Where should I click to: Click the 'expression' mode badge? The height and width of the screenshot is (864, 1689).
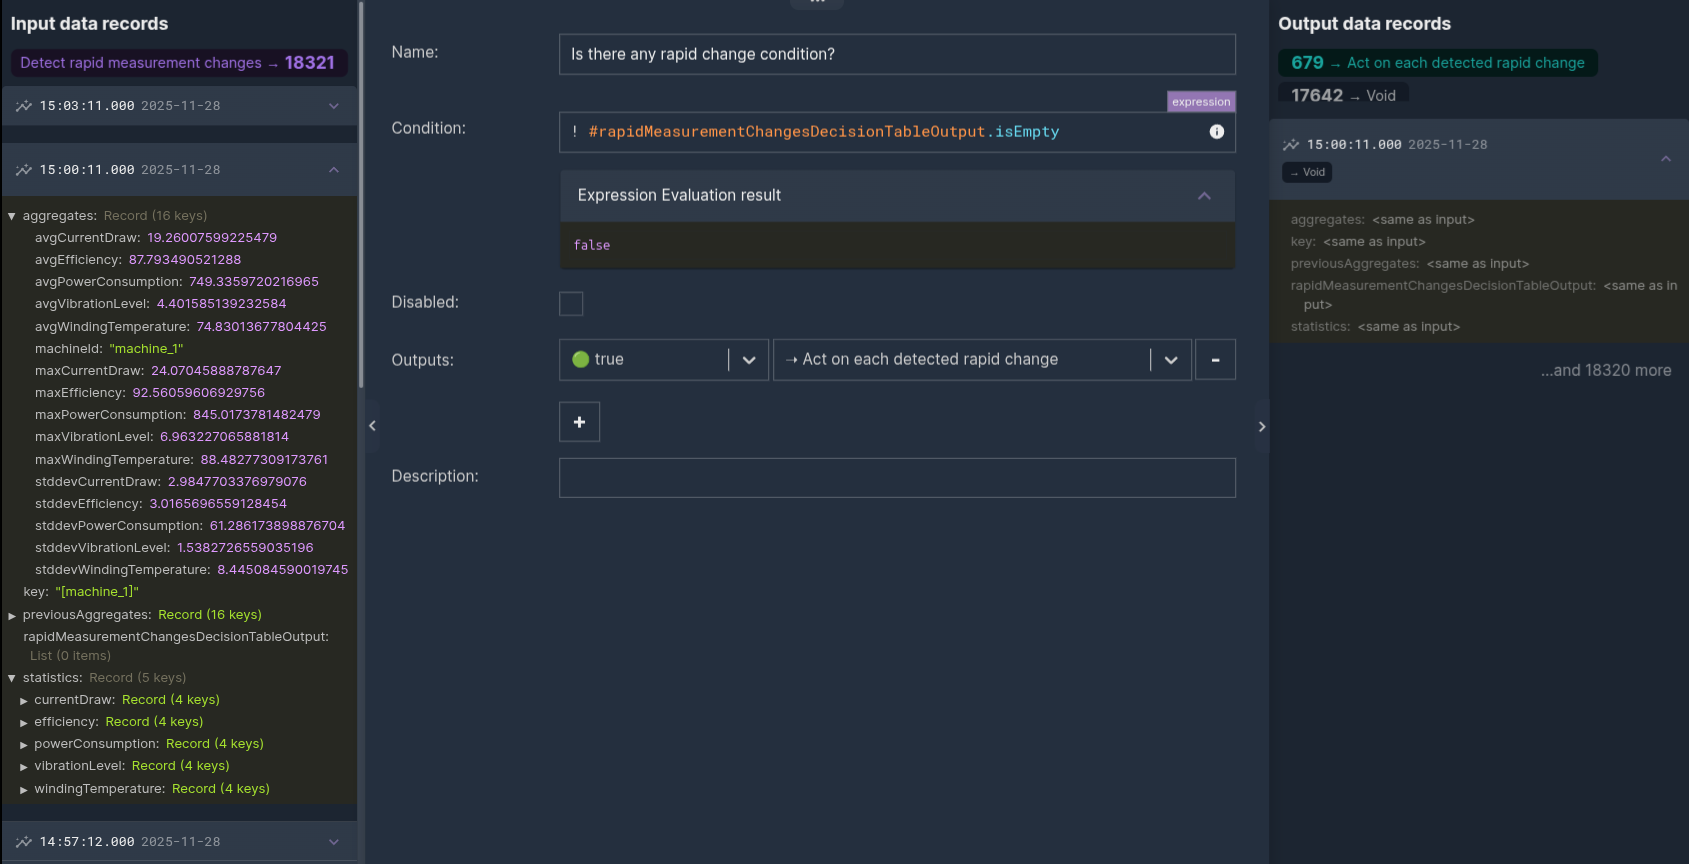[1201, 102]
